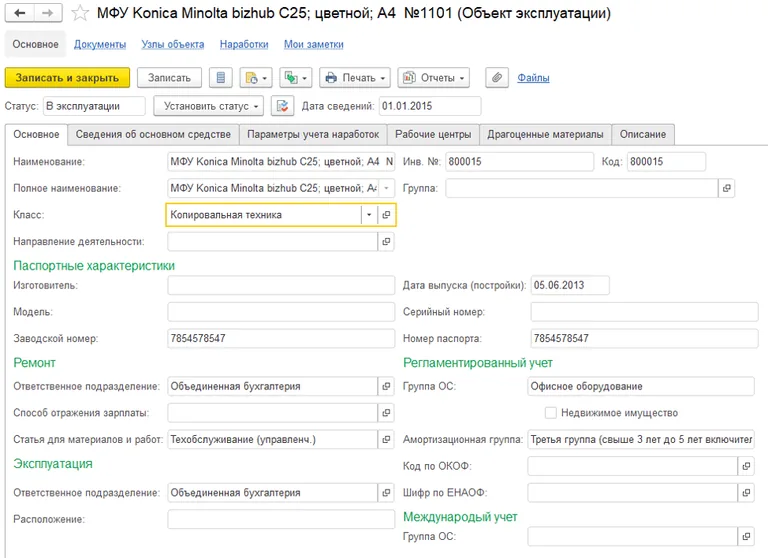Open the Файлы link
This screenshot has width=768, height=558.
click(x=533, y=77)
